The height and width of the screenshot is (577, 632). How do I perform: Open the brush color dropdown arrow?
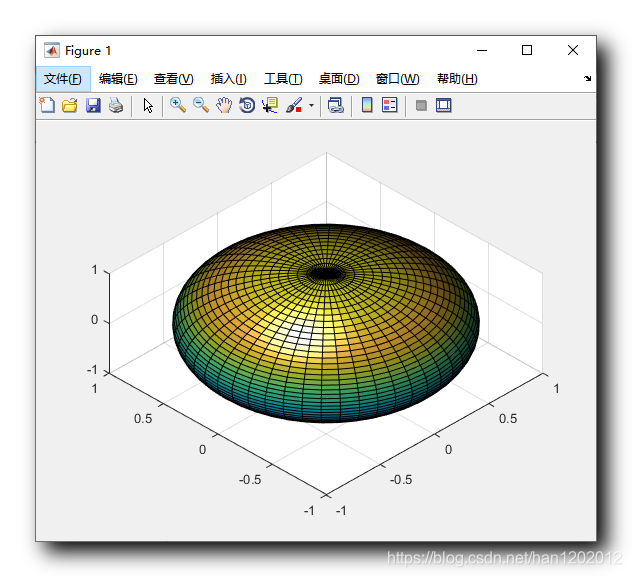(311, 106)
